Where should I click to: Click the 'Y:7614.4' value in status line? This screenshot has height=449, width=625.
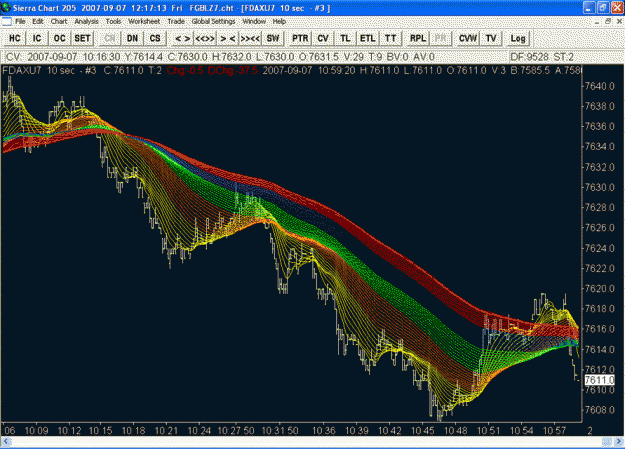pos(143,57)
